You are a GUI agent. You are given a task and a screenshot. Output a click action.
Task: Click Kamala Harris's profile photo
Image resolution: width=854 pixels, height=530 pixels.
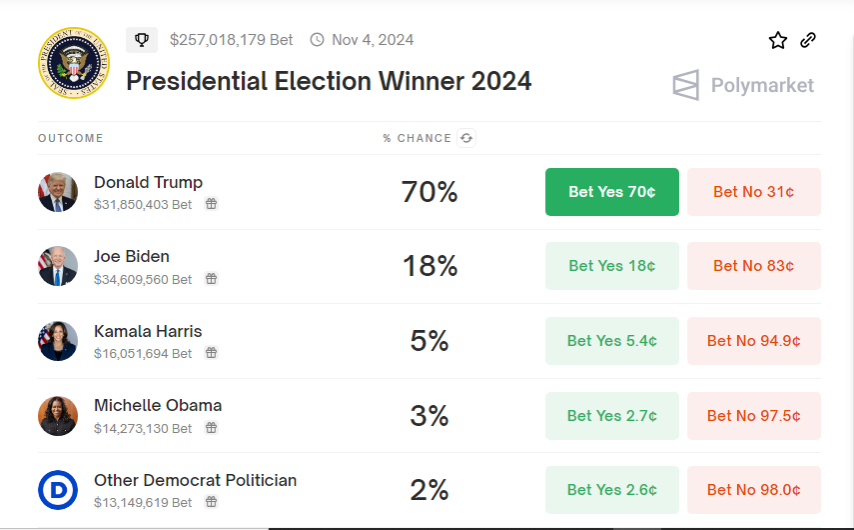click(x=58, y=341)
